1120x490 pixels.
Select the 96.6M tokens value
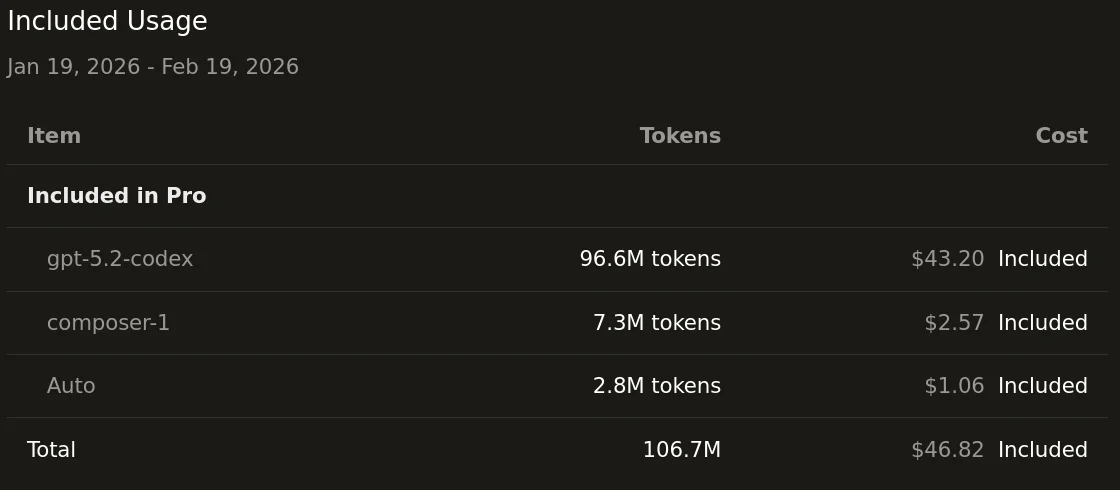650,259
